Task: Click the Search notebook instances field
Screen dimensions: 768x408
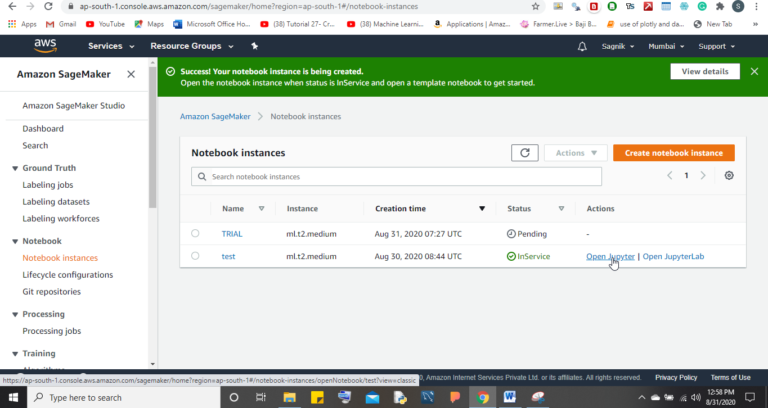Action: tap(396, 176)
